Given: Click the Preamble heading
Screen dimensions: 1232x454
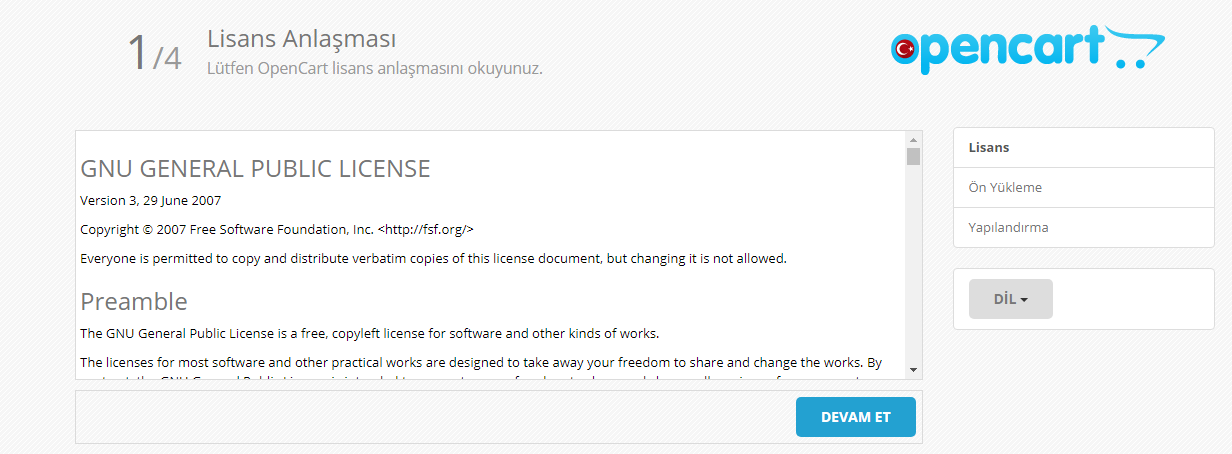Looking at the screenshot, I should pos(134,301).
